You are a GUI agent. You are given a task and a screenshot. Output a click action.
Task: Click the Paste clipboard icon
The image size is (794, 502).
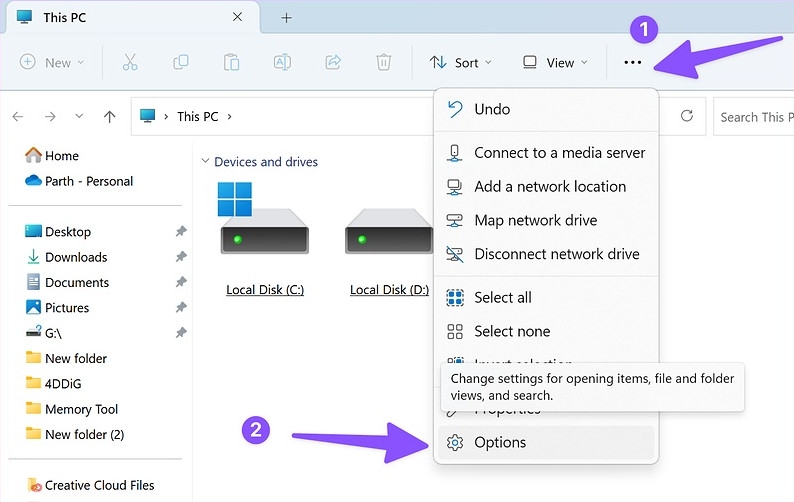tap(231, 62)
